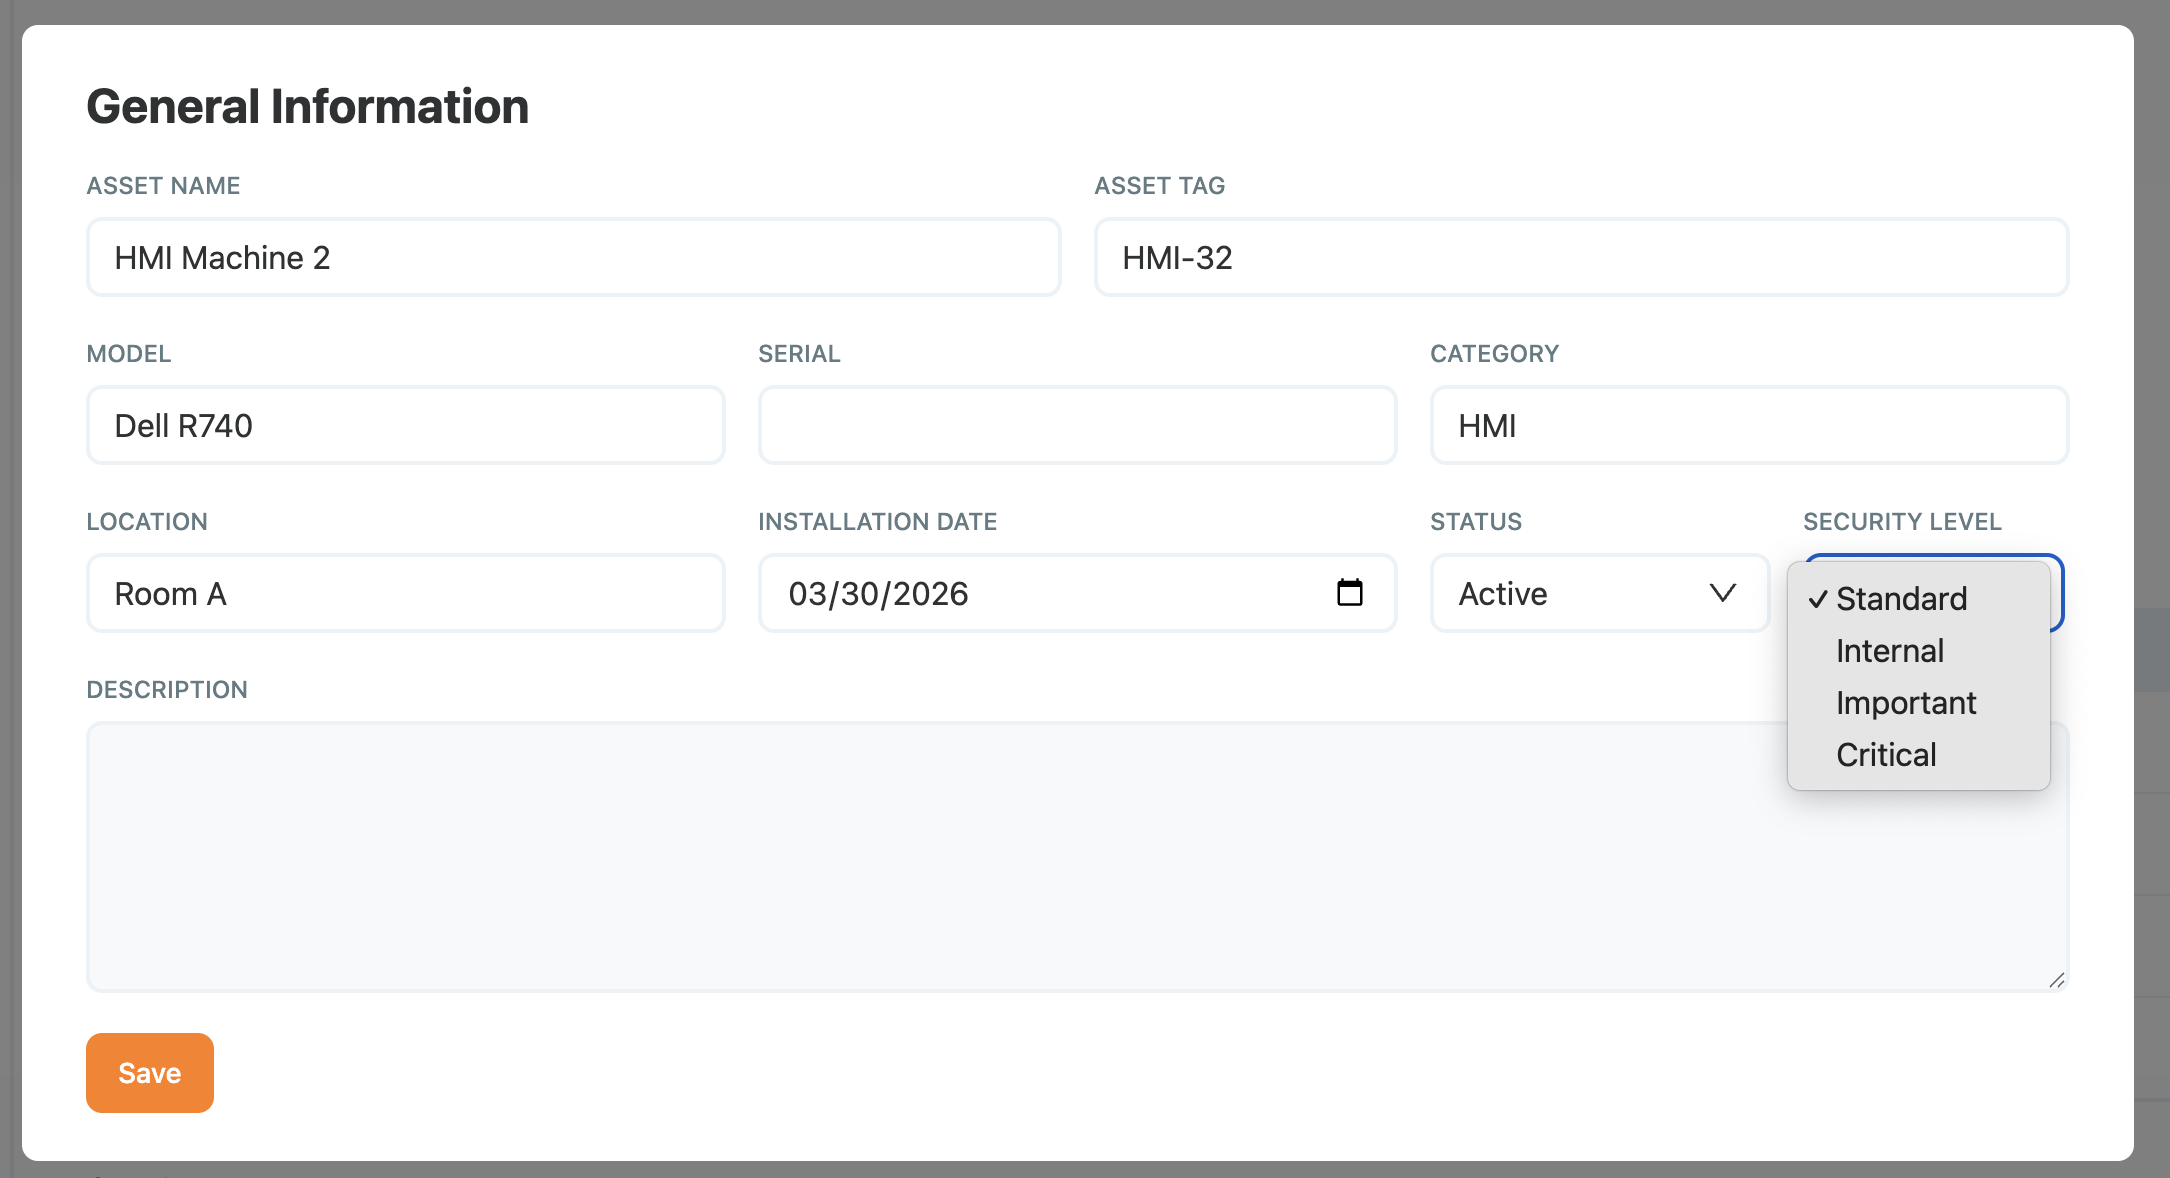The image size is (2170, 1178).
Task: Click the Category field showing HMI
Action: click(x=1748, y=426)
